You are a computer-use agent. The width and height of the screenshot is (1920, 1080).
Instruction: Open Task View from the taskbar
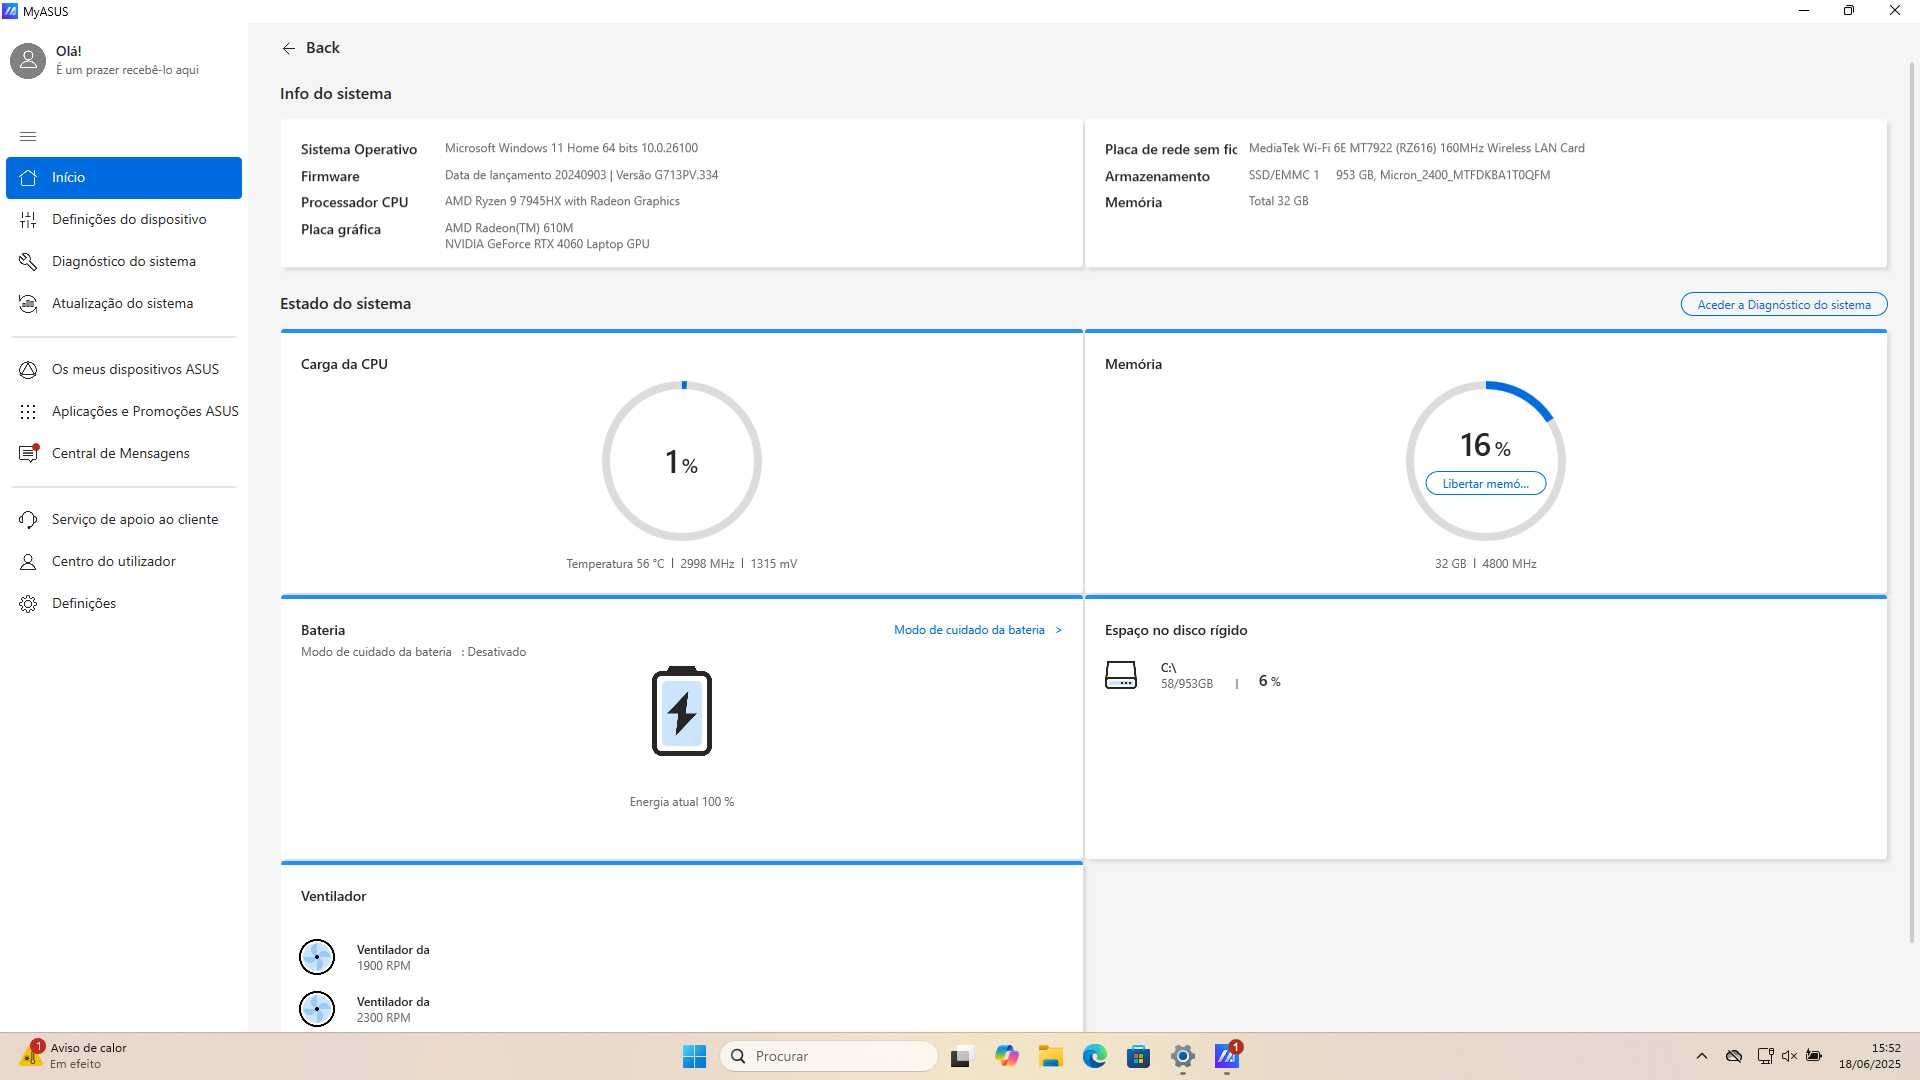(x=961, y=1056)
